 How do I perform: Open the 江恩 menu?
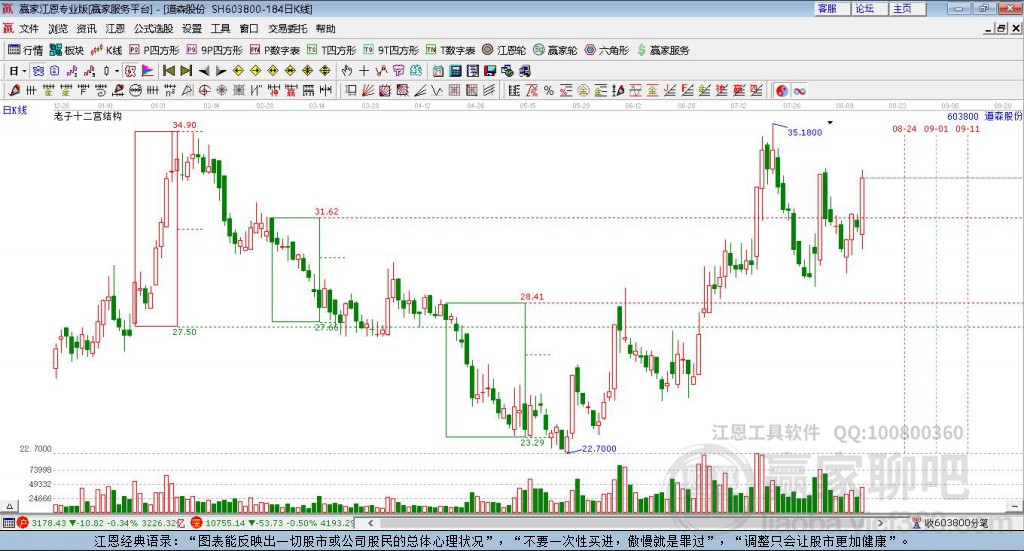[x=115, y=29]
